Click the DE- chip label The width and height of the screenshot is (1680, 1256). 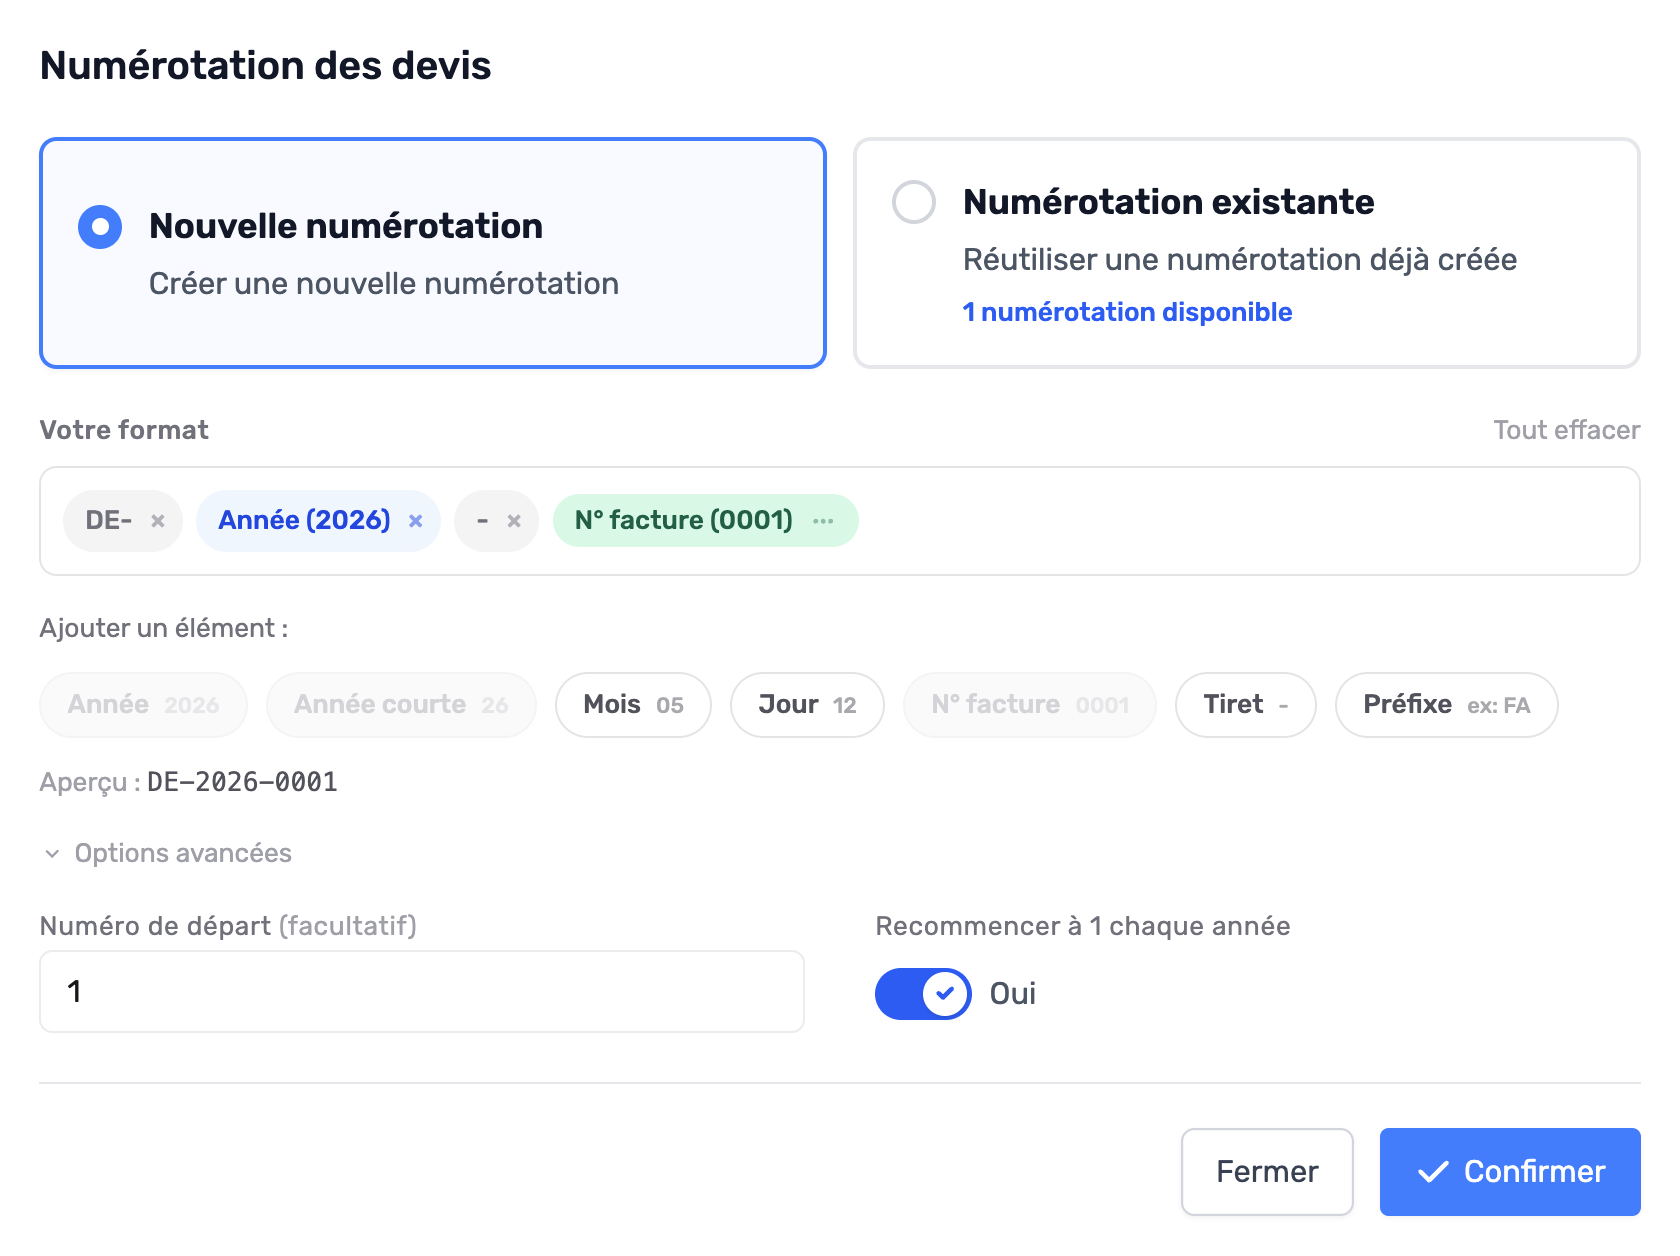pos(109,521)
